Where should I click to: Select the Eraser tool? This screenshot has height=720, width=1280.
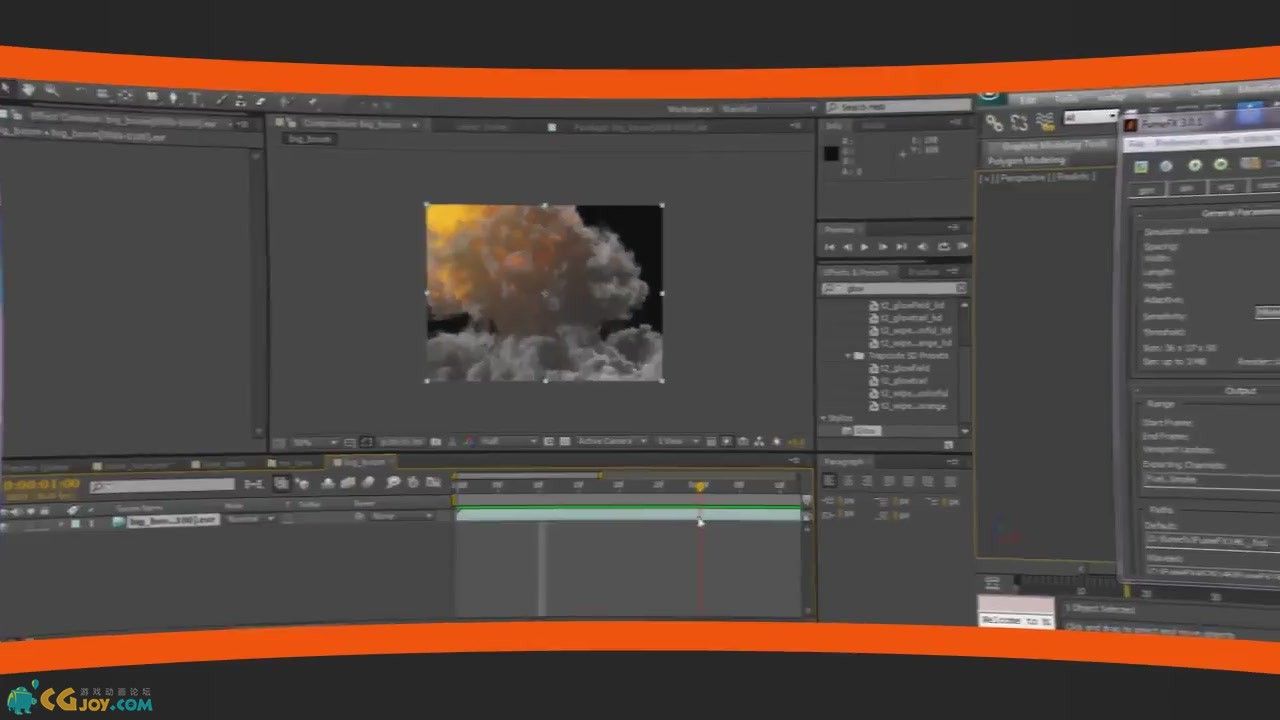pos(260,101)
